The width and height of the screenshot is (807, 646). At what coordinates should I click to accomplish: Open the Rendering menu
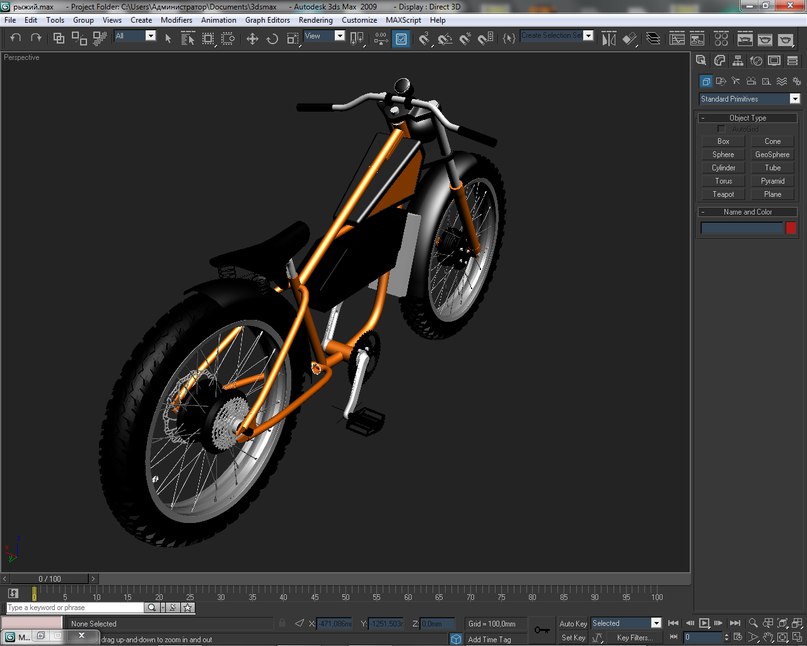tap(315, 20)
